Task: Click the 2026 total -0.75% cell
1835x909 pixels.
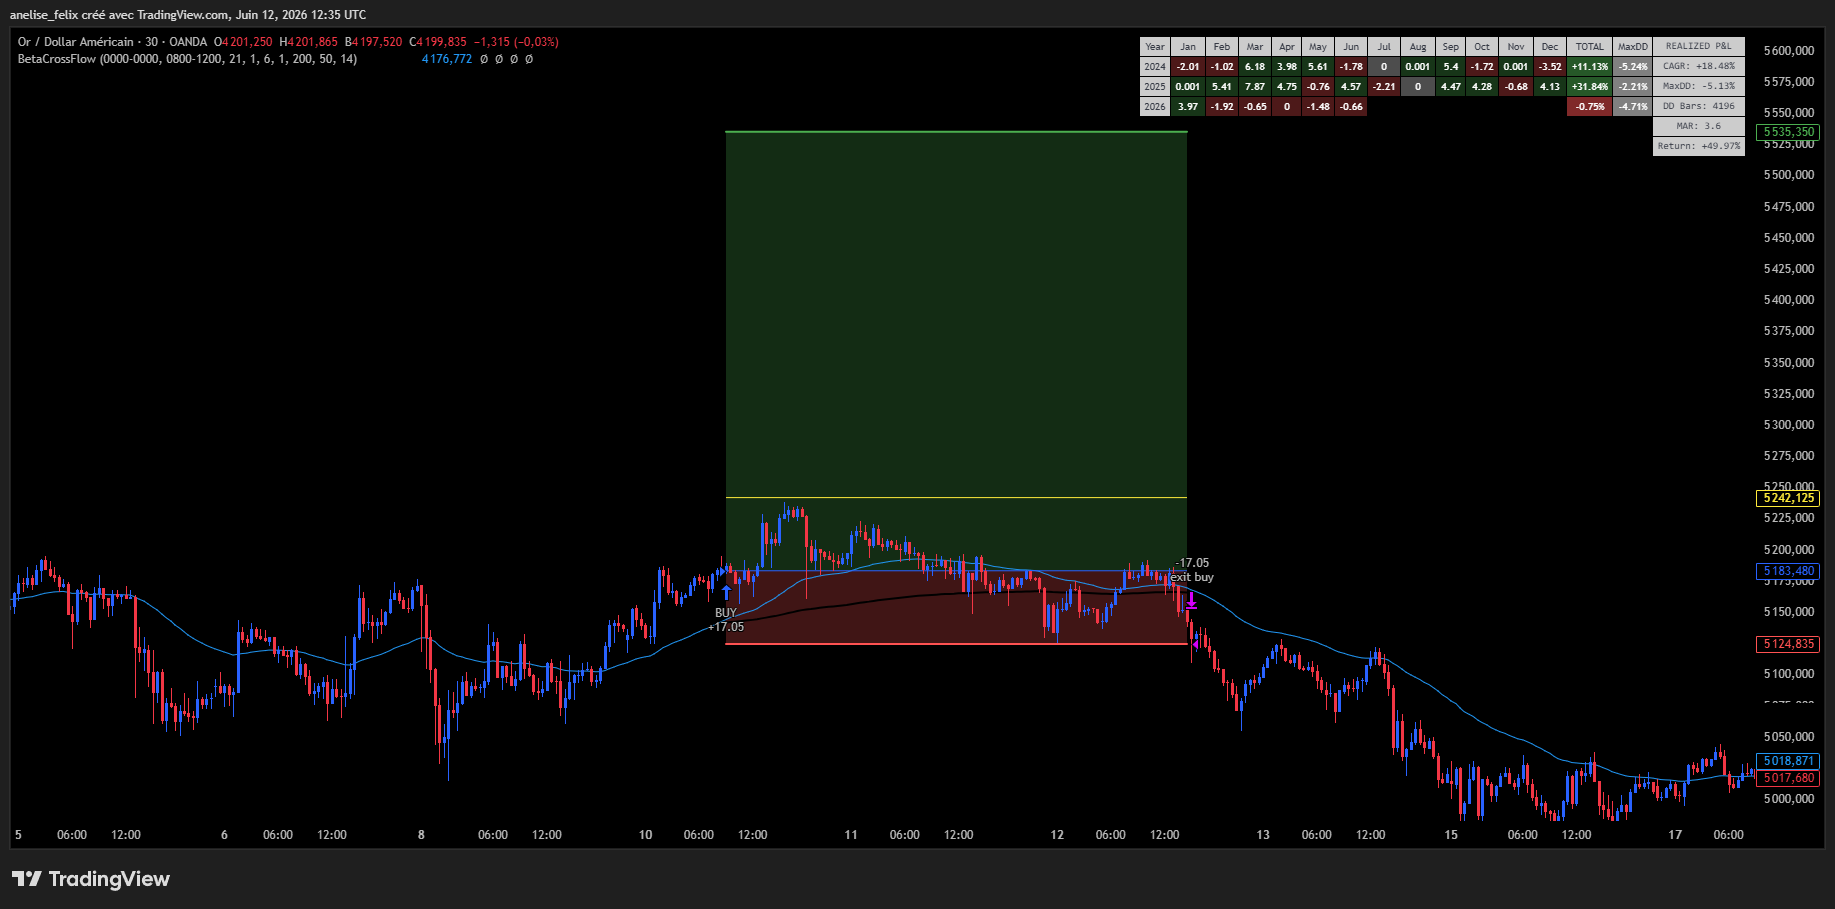Action: coord(1590,107)
